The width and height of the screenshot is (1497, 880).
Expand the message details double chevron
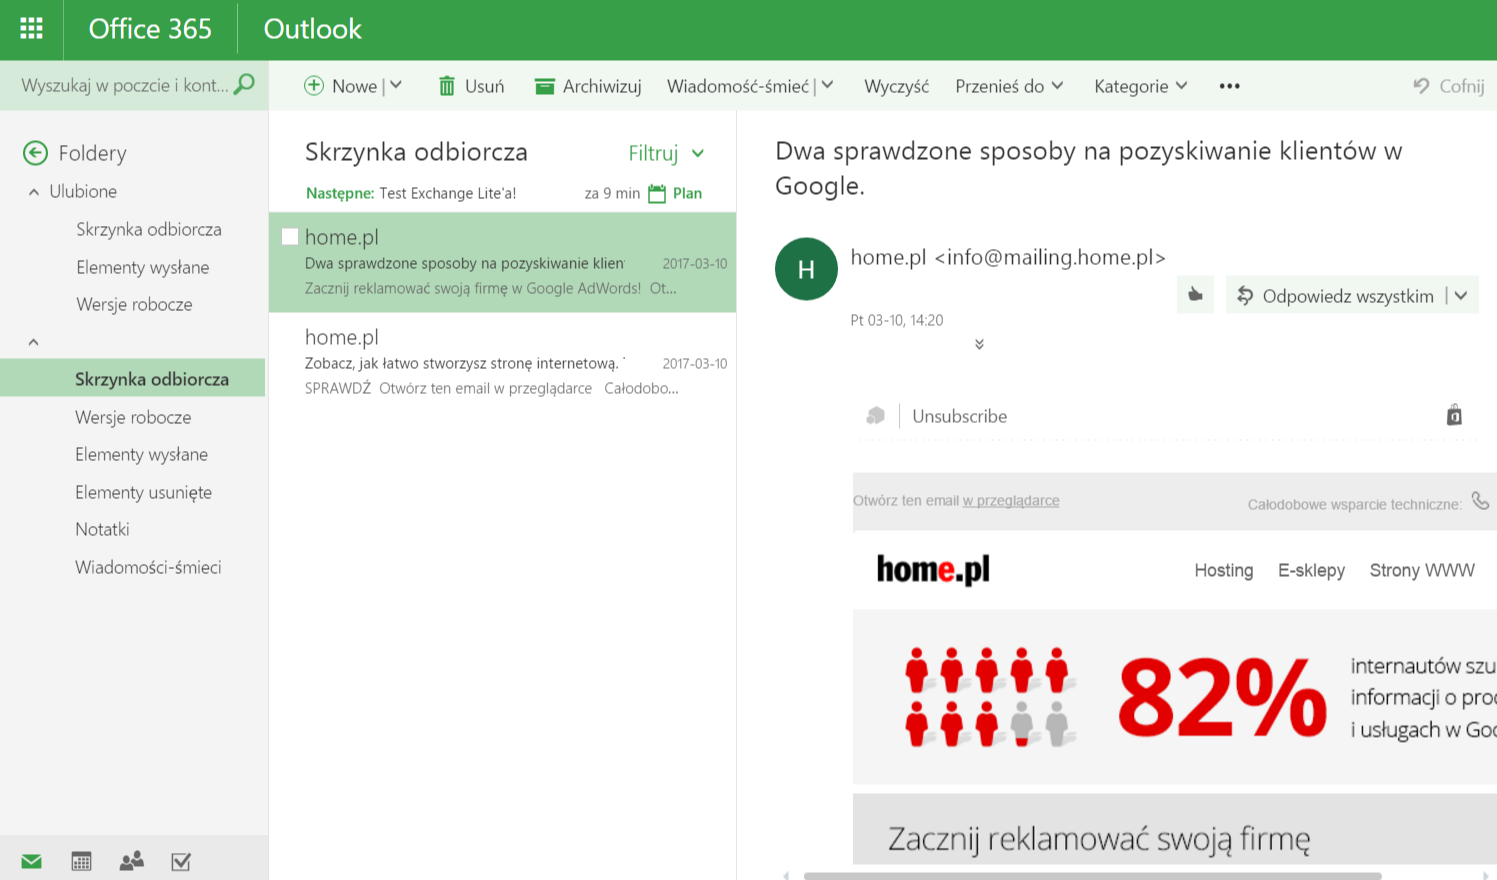(x=979, y=344)
